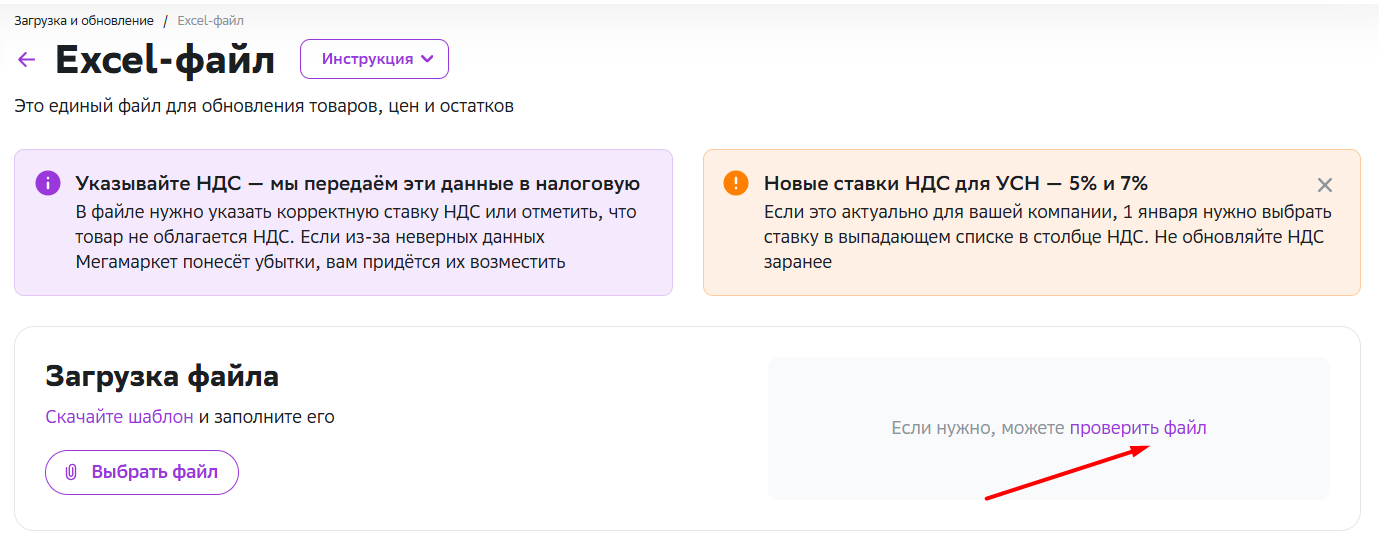Go back using the purple left arrow
The image size is (1379, 546).
(27, 60)
